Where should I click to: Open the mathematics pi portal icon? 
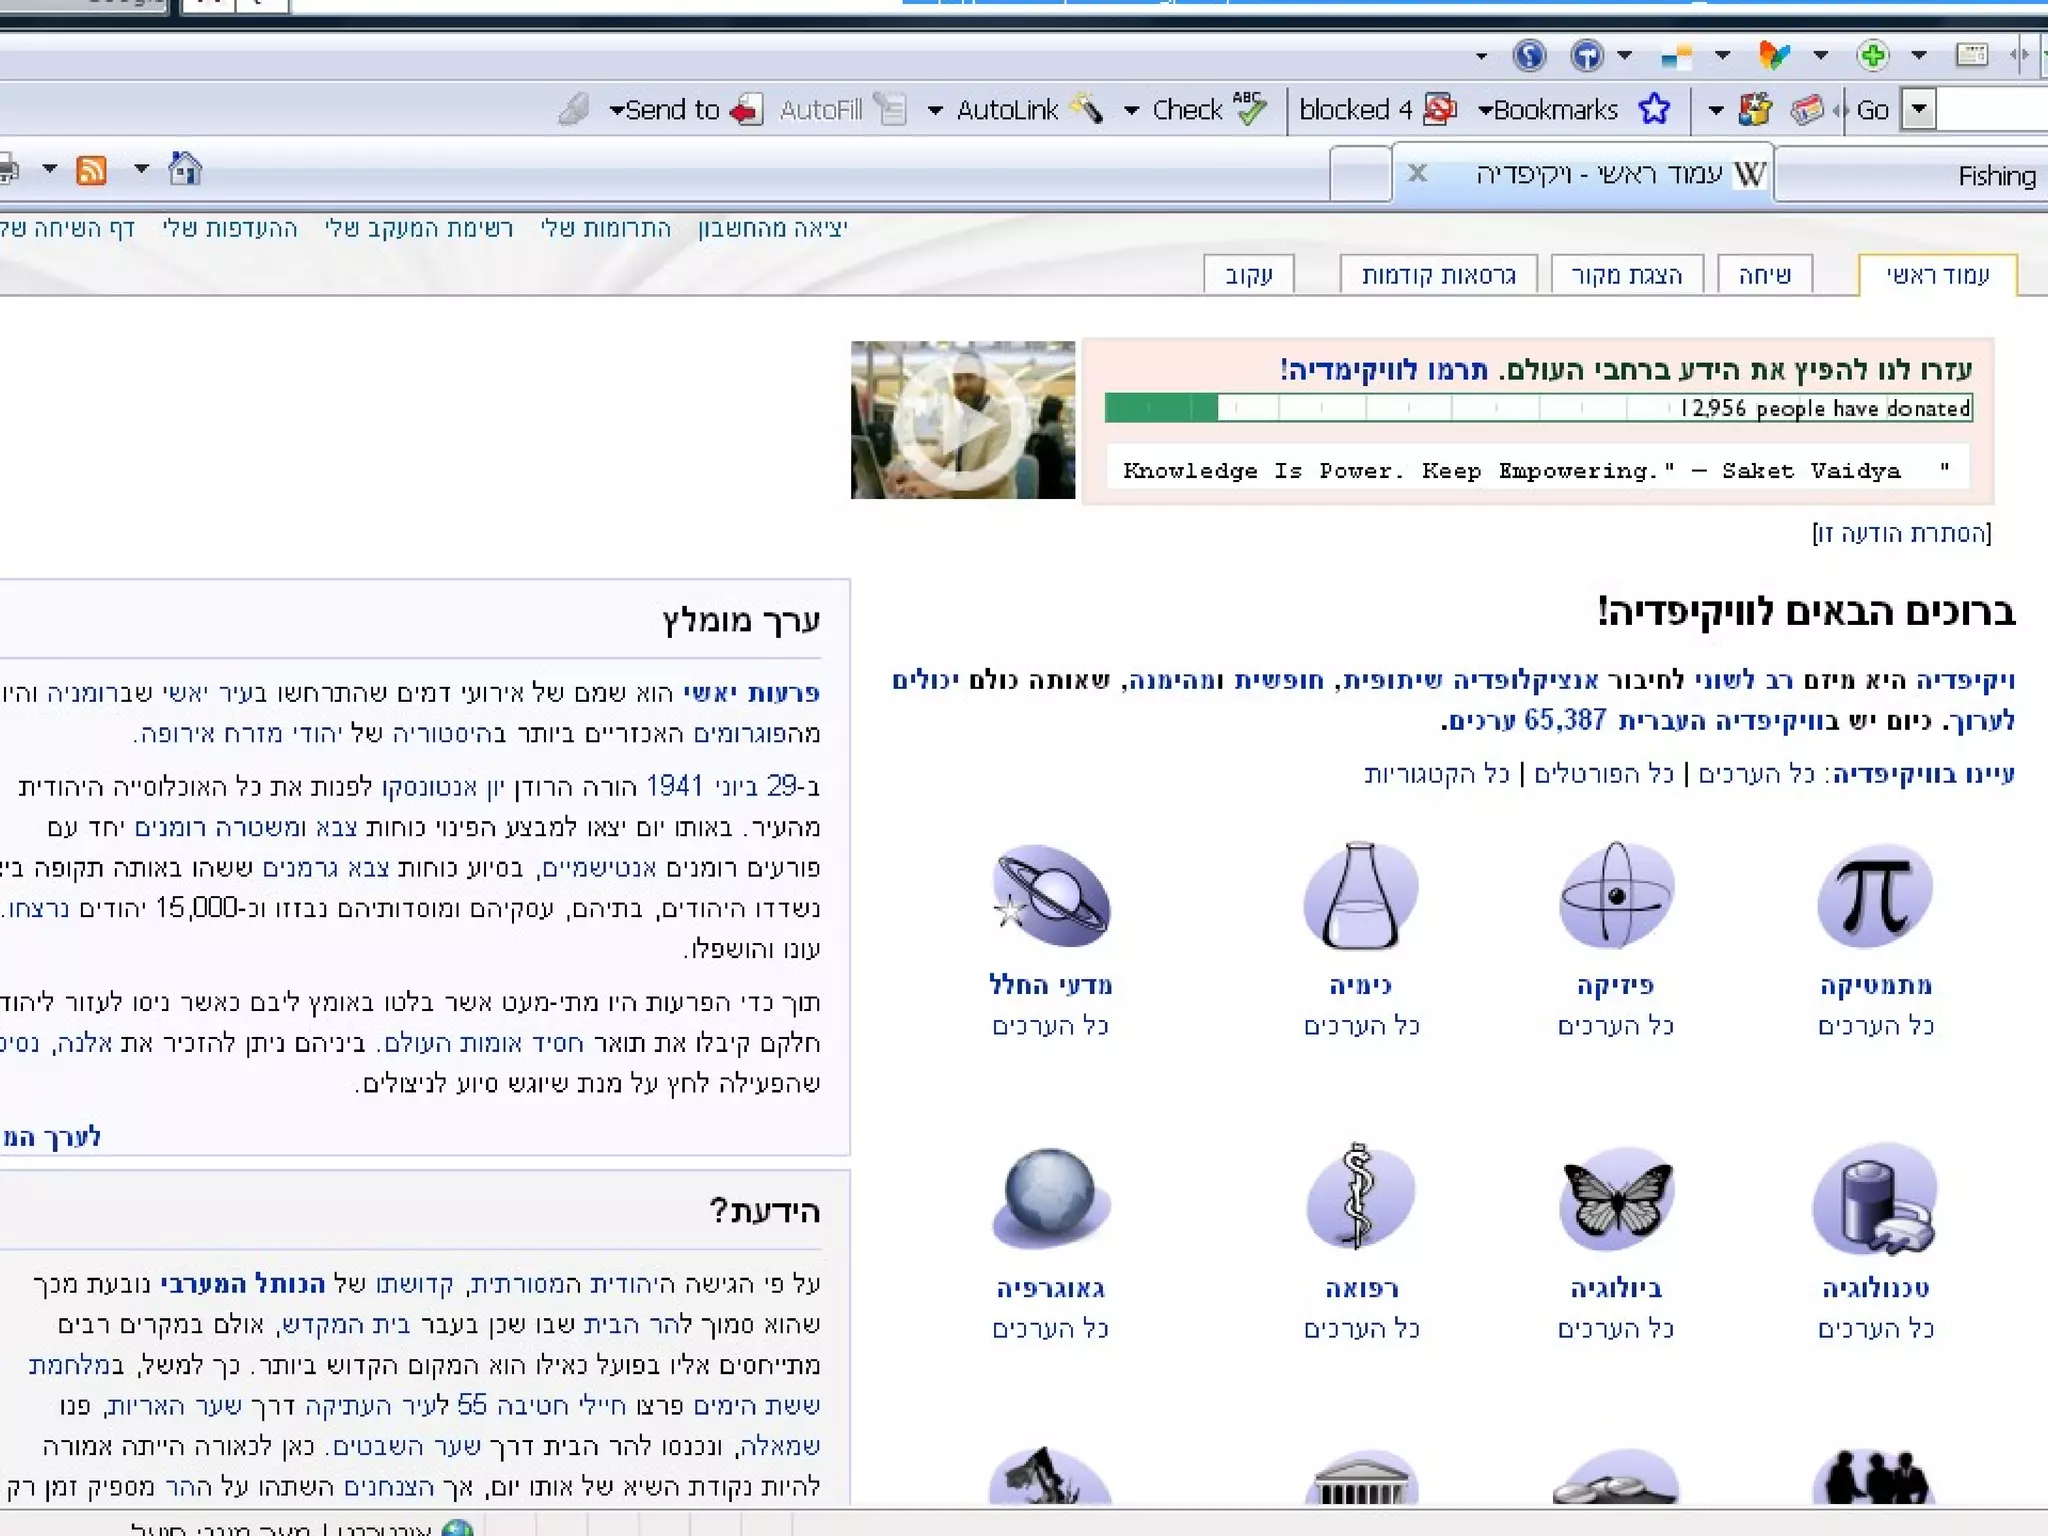click(1874, 896)
